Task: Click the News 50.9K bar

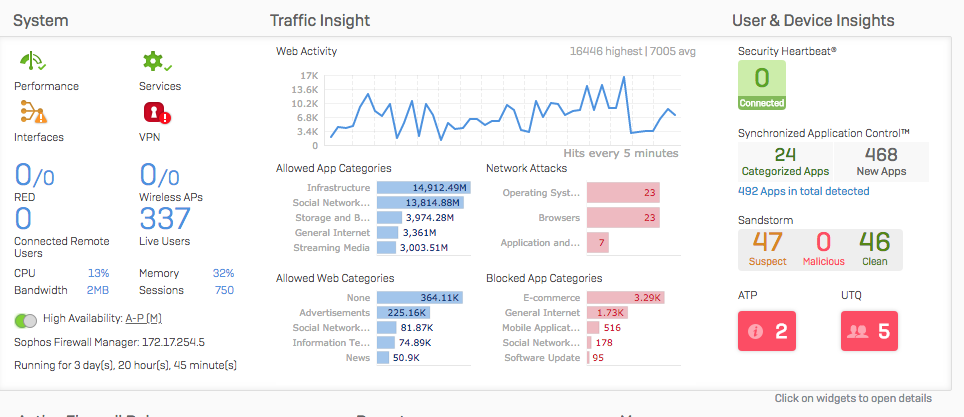Action: pyautogui.click(x=383, y=357)
